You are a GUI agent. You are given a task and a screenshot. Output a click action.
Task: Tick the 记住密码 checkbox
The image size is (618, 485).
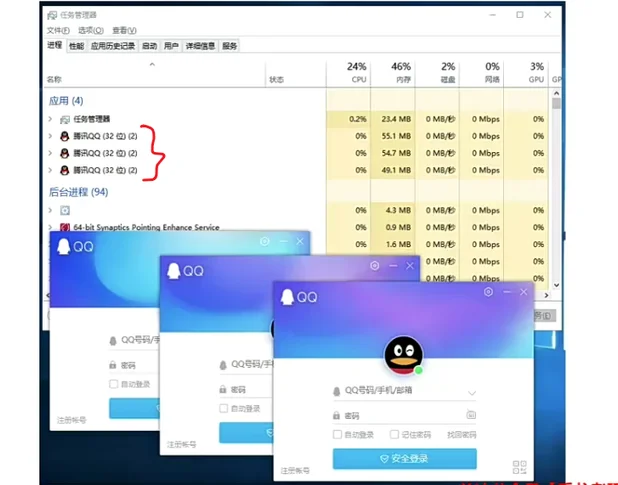tap(393, 435)
